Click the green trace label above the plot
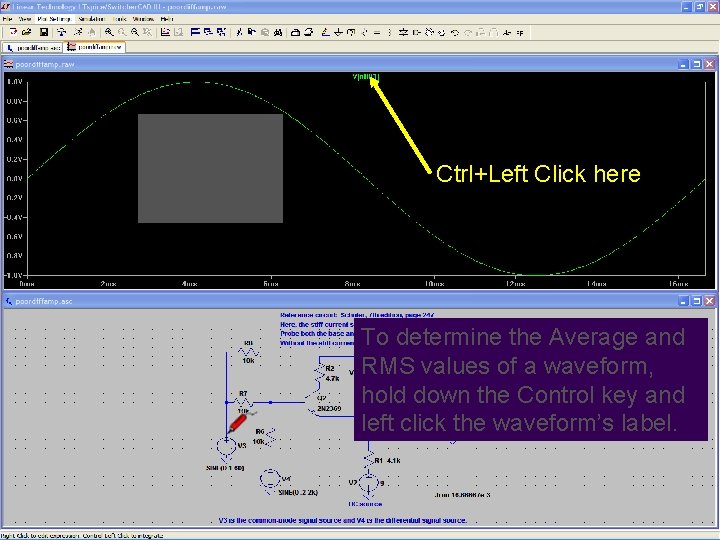 tap(366, 77)
